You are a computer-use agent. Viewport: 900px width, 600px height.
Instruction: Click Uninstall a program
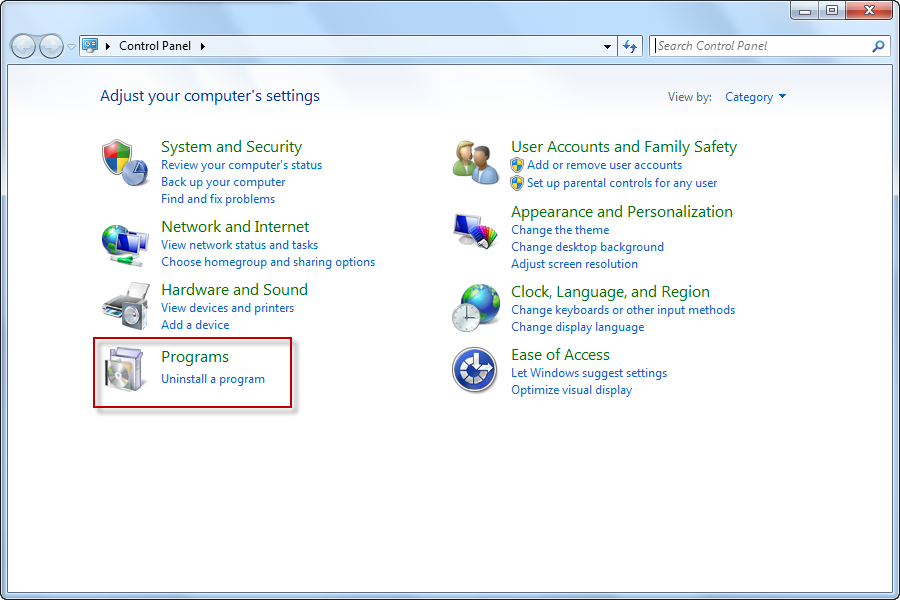[x=213, y=380]
